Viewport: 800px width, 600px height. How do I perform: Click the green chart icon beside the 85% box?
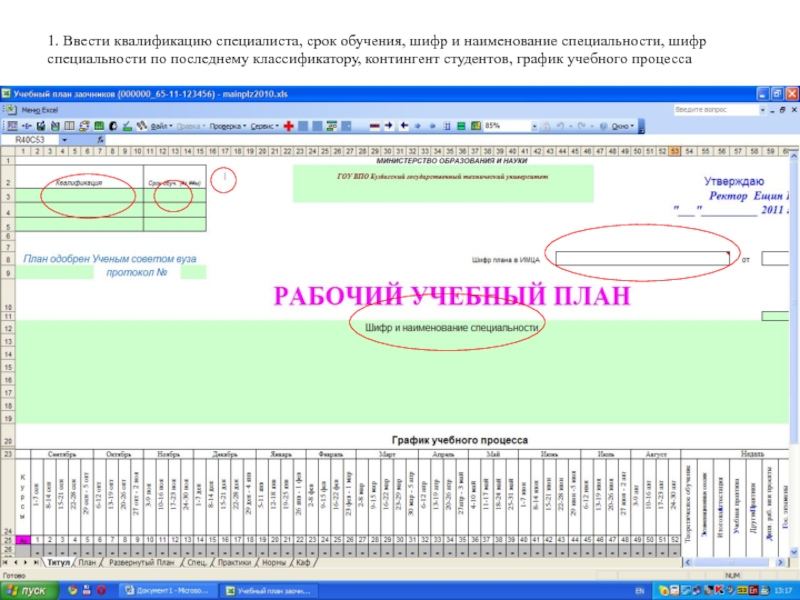(476, 126)
